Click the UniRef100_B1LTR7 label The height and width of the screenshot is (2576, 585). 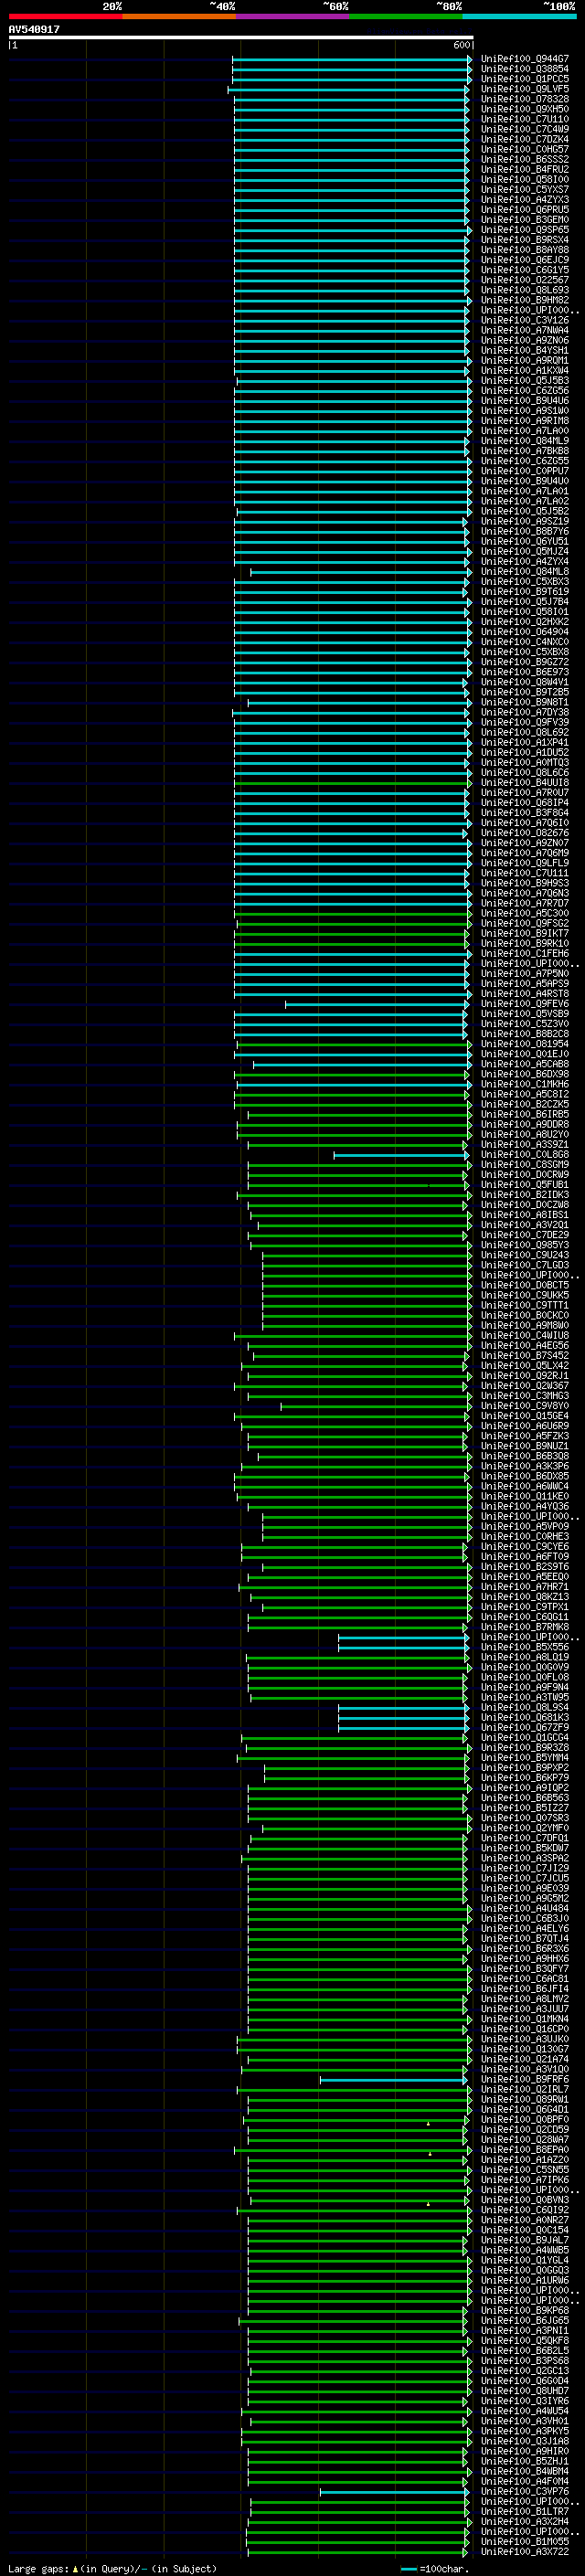pos(525,2512)
